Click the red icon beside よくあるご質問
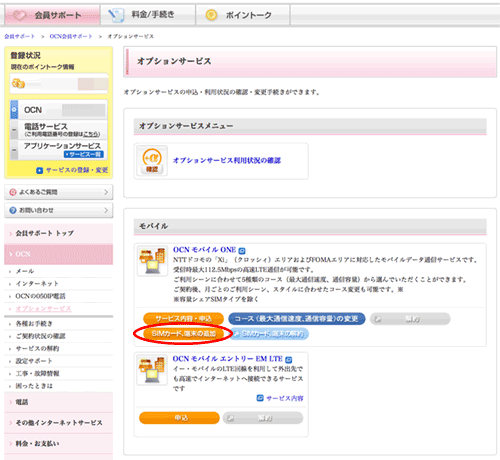This screenshot has width=500, height=460. coord(13,192)
